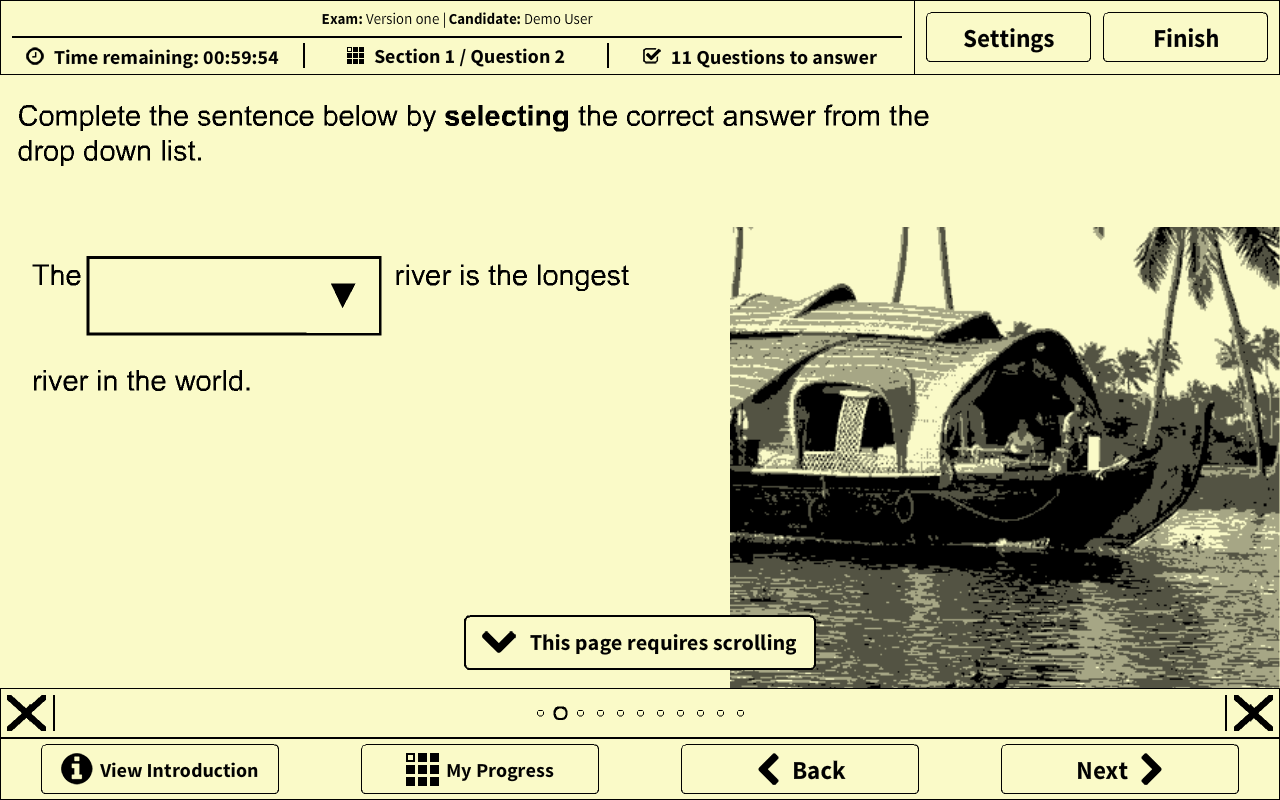The image size is (1280, 800).
Task: Click the right chevron on the Next button
Action: pyautogui.click(x=1151, y=769)
